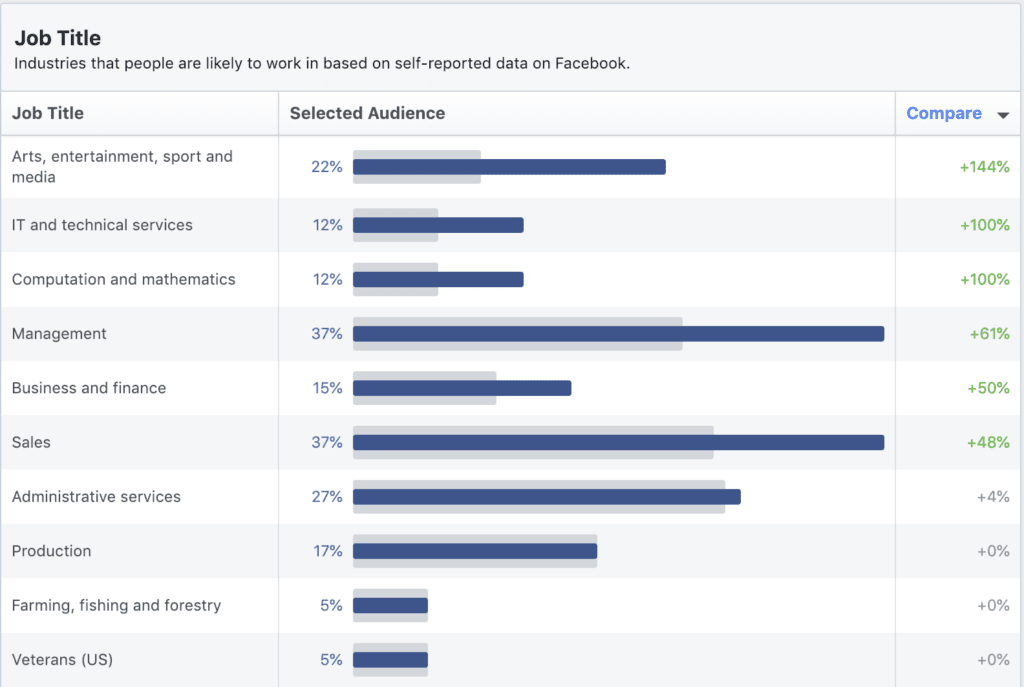The height and width of the screenshot is (687, 1024).
Task: Click the 22% value for Arts and entertainment
Action: pyautogui.click(x=327, y=166)
